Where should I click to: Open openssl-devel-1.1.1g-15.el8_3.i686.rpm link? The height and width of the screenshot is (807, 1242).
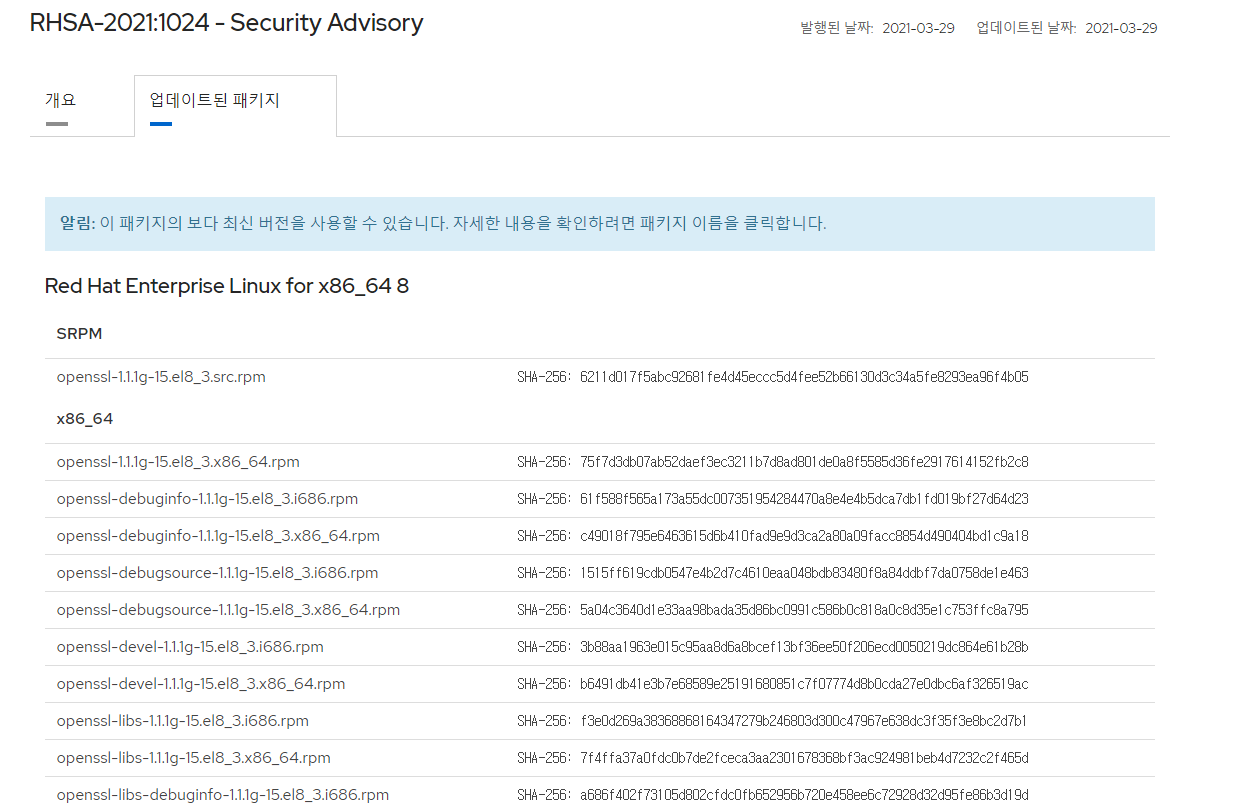click(190, 647)
